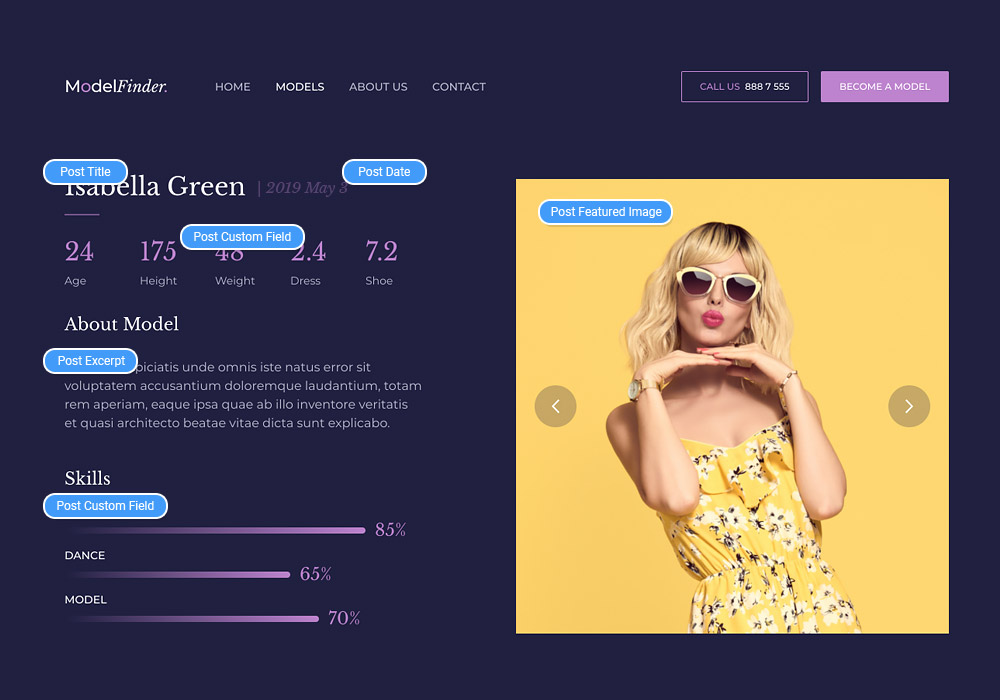Select the Post Custom Field badge above Weight
The height and width of the screenshot is (700, 1000).
click(242, 237)
